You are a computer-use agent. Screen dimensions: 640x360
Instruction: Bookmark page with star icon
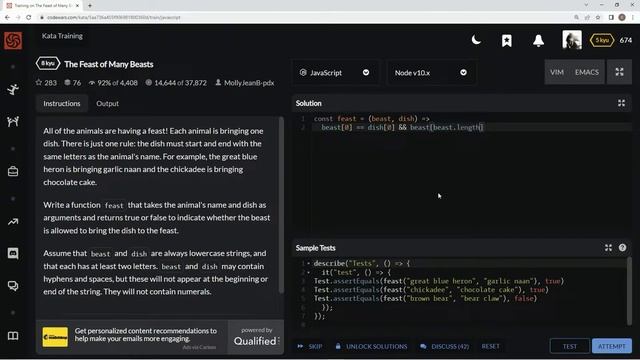[x=598, y=17]
